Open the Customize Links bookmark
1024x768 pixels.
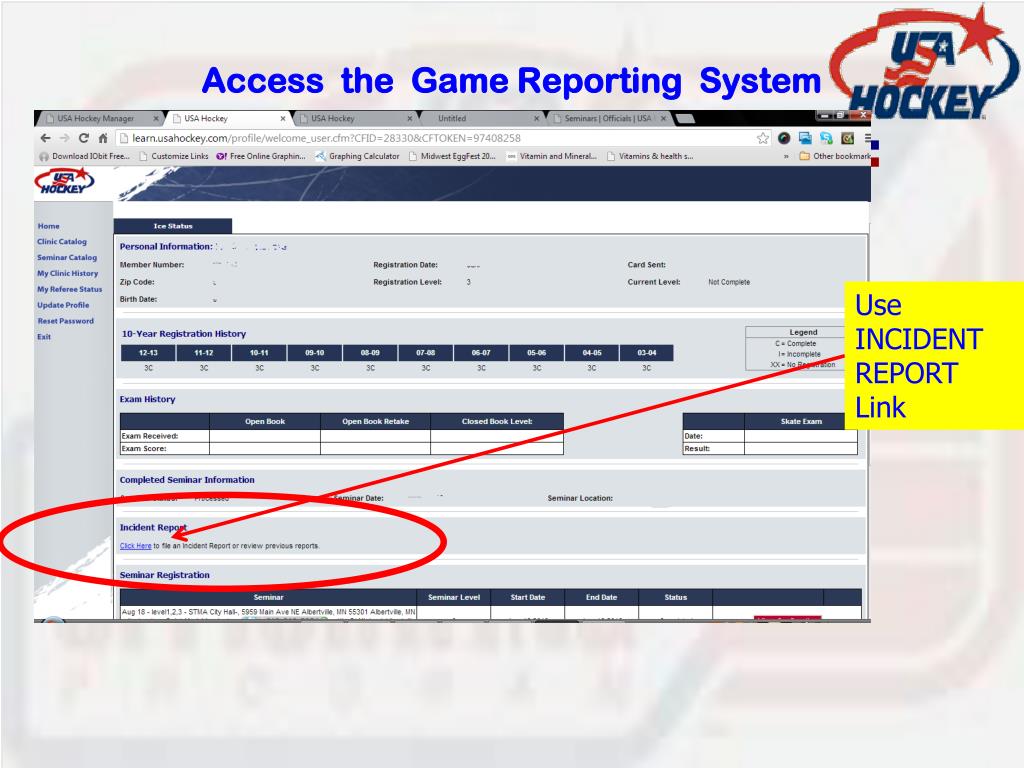174,156
